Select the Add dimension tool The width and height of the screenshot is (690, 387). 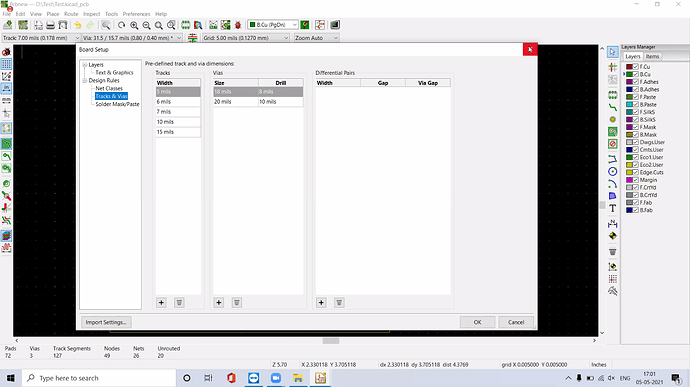[x=613, y=224]
